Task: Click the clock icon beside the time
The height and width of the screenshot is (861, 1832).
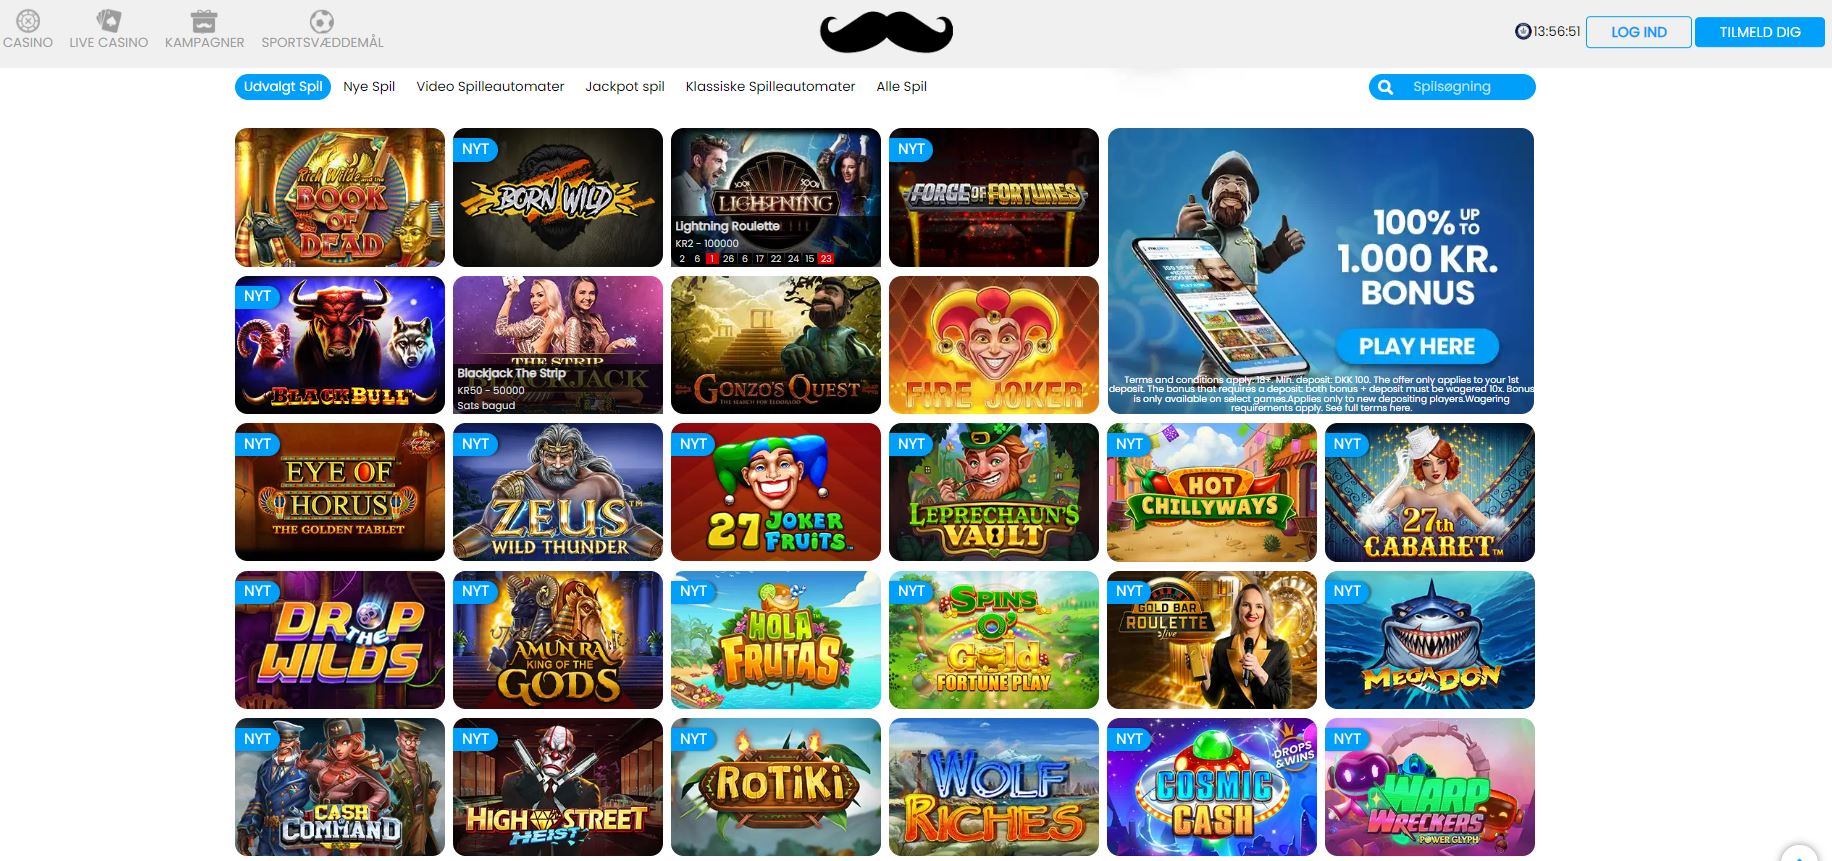Action: (x=1523, y=32)
